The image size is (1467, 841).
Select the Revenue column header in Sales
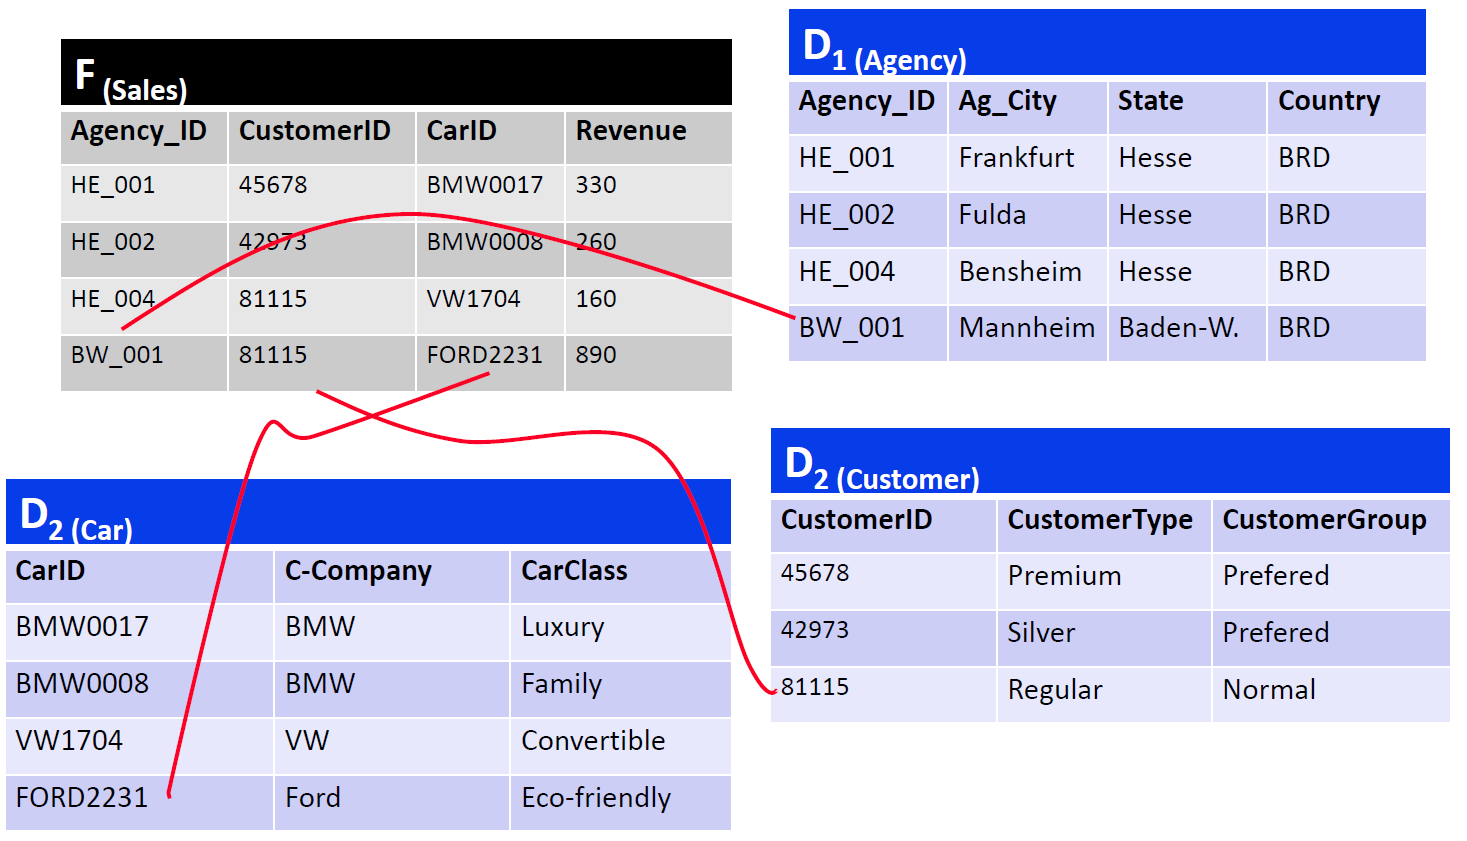pos(631,131)
